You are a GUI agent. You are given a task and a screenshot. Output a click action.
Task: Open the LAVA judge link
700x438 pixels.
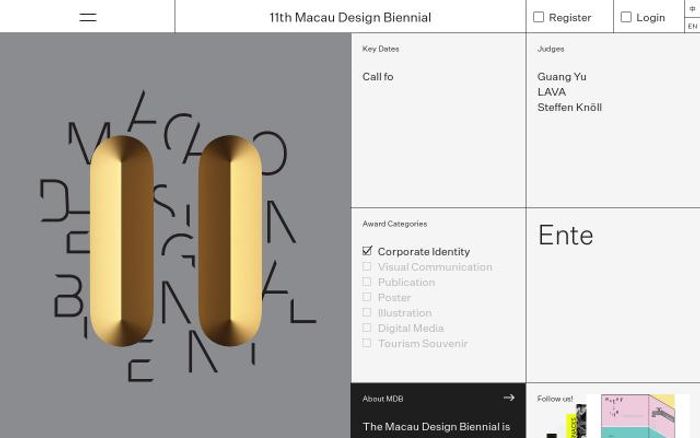click(551, 92)
